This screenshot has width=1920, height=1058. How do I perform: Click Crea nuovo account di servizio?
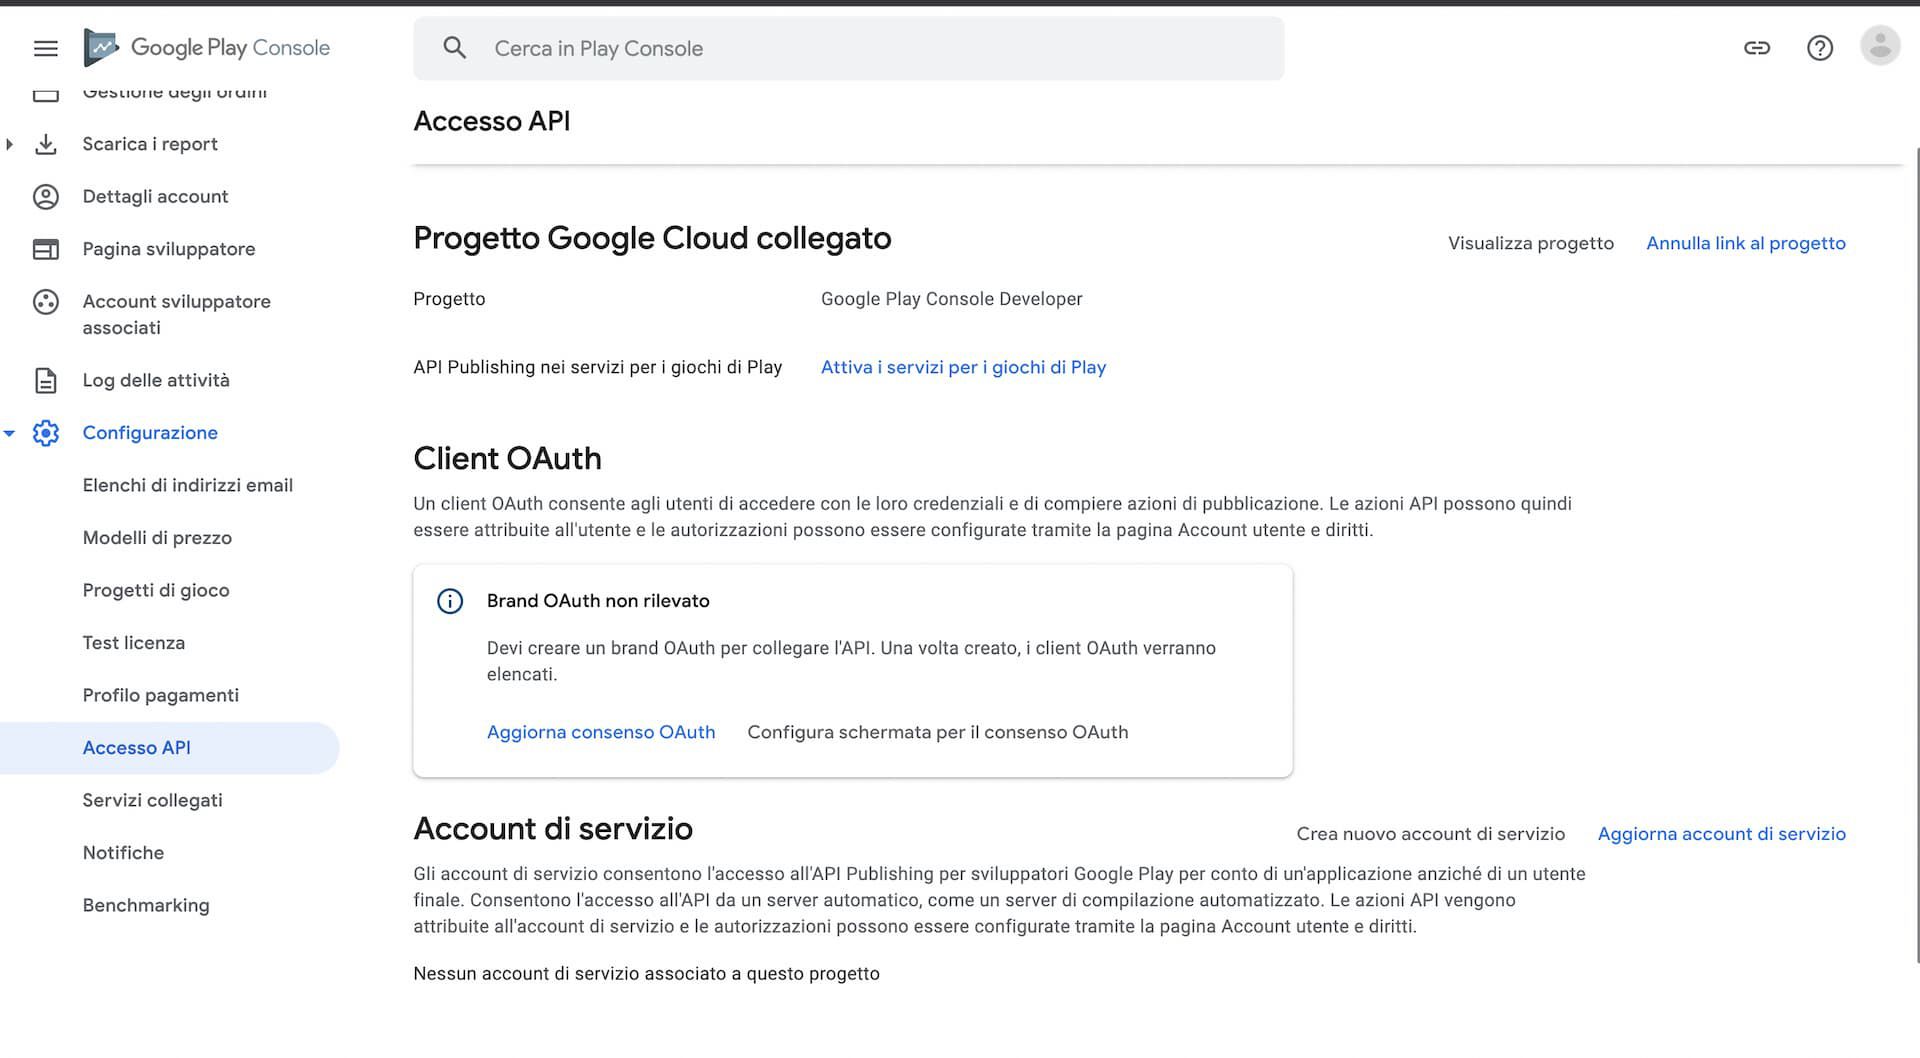[x=1430, y=834]
